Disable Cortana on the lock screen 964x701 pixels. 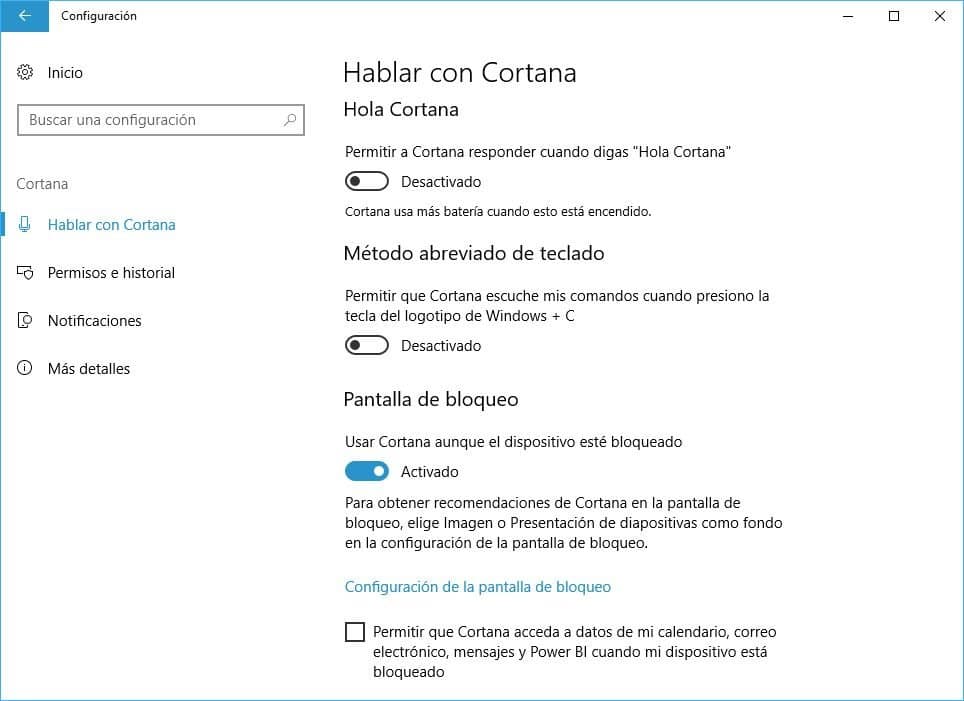point(366,471)
